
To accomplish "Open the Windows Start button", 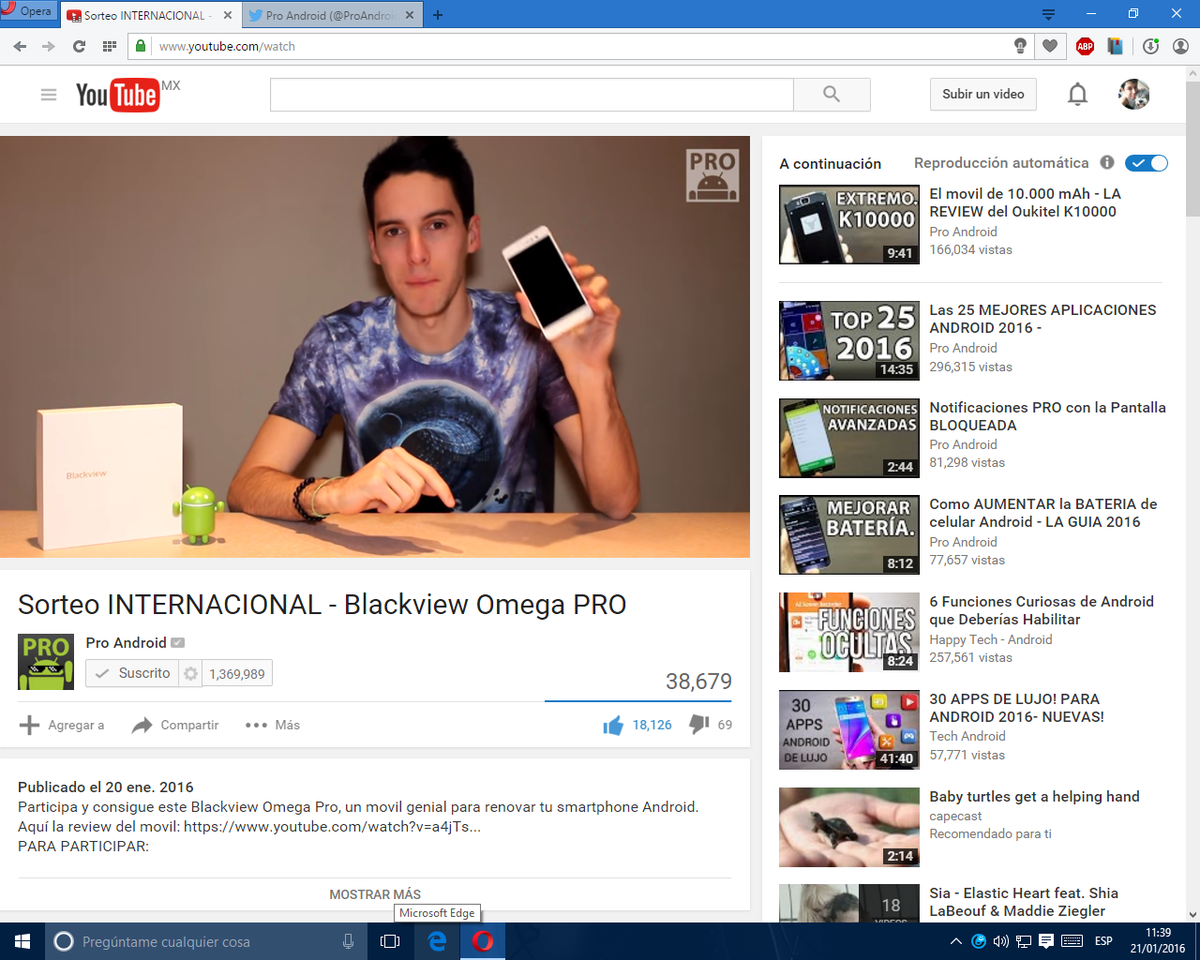I will (23, 941).
